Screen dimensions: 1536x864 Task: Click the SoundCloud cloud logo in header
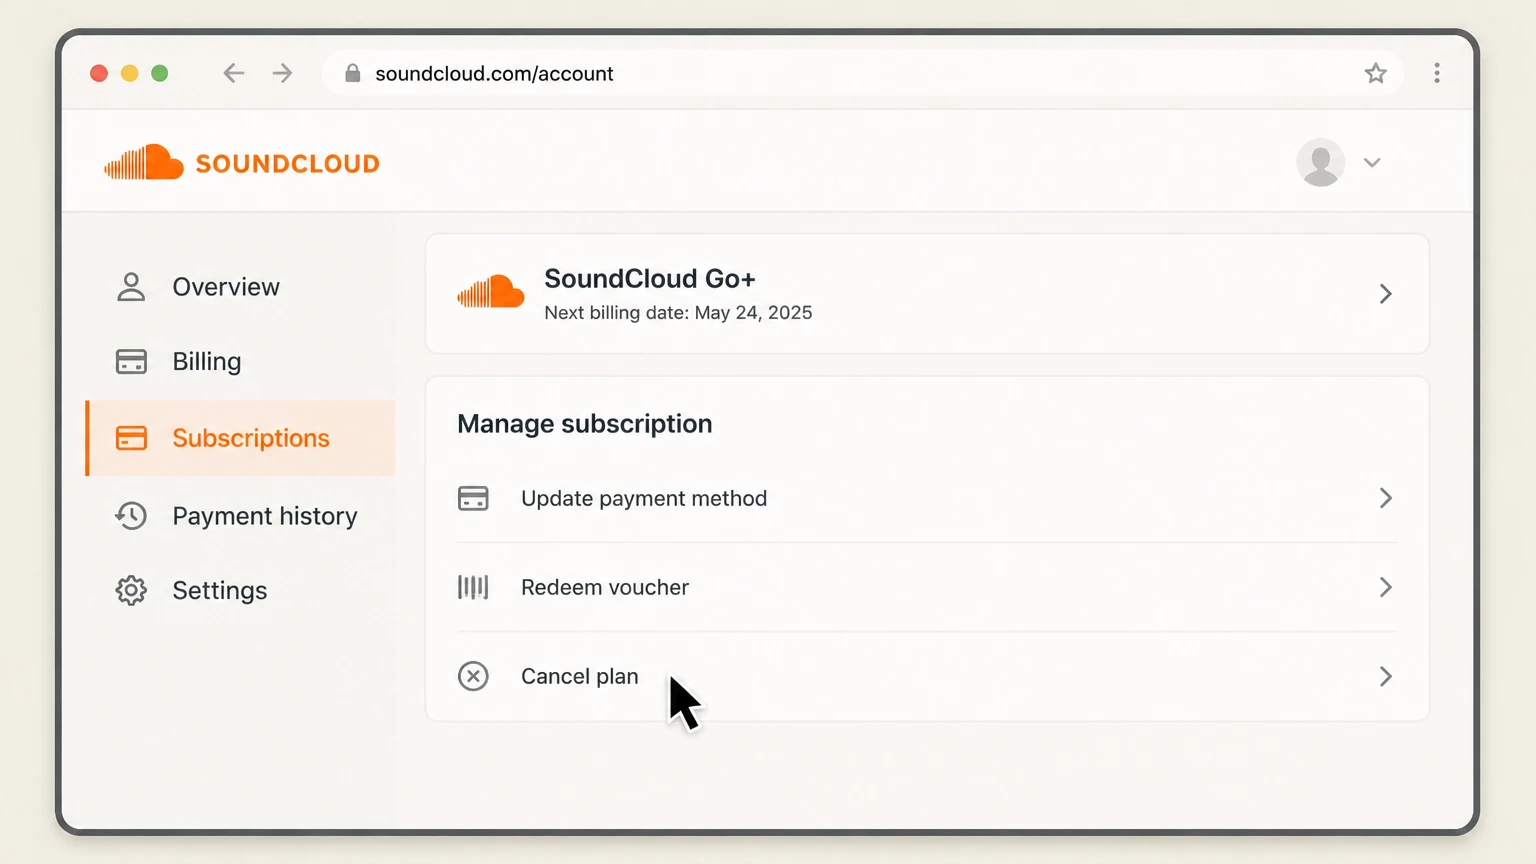coord(144,162)
